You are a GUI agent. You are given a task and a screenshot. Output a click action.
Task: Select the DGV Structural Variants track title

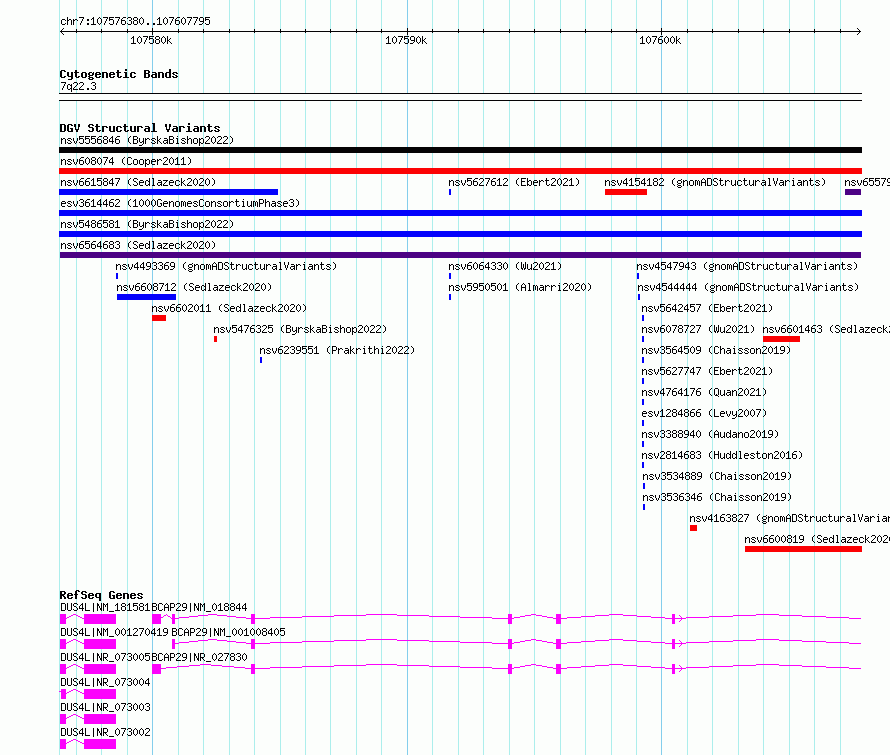[x=140, y=128]
